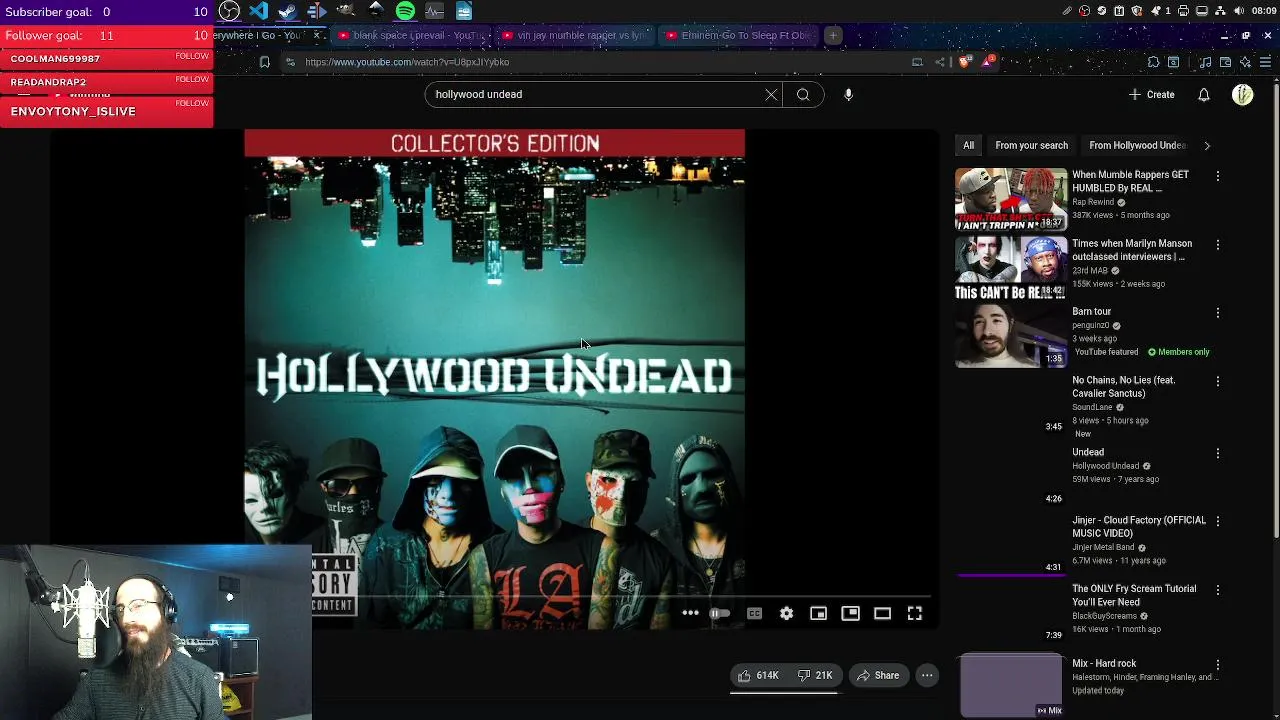Open more actions beside the Share button
The width and height of the screenshot is (1280, 720).
tap(927, 675)
